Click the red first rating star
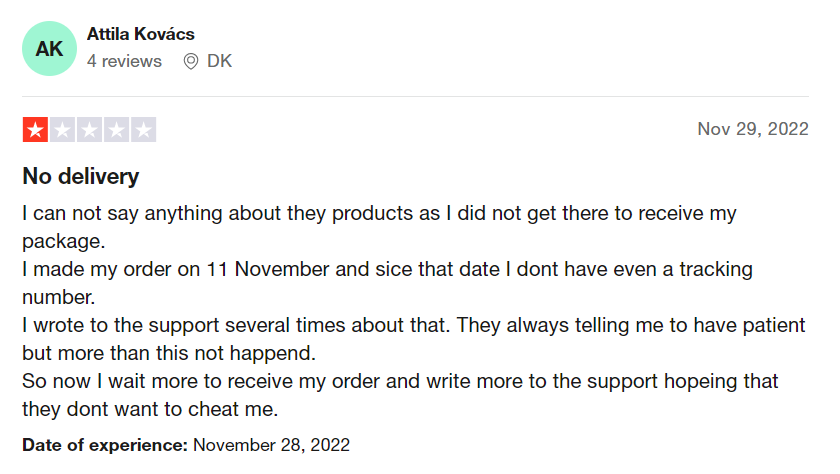840x474 pixels. point(35,130)
